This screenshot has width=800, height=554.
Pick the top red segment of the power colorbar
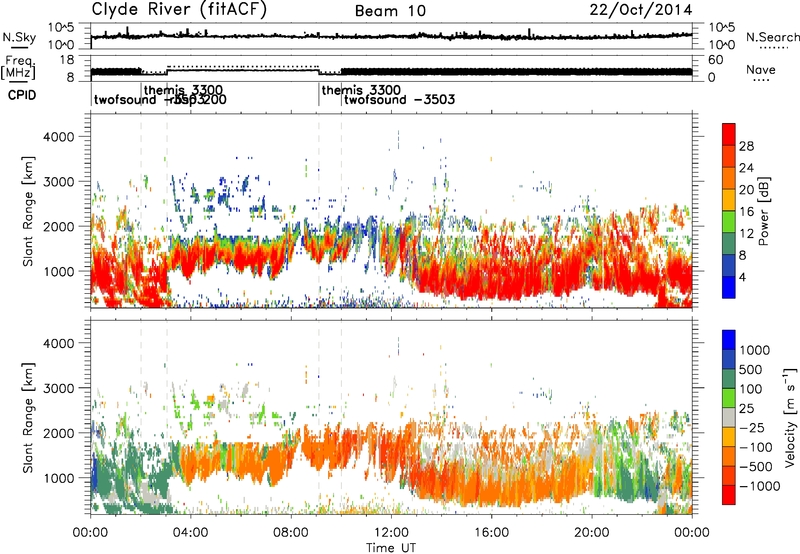(729, 134)
